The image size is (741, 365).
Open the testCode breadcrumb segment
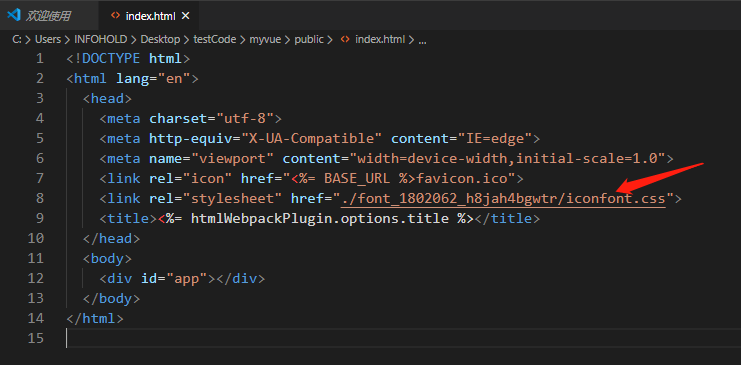coord(215,39)
